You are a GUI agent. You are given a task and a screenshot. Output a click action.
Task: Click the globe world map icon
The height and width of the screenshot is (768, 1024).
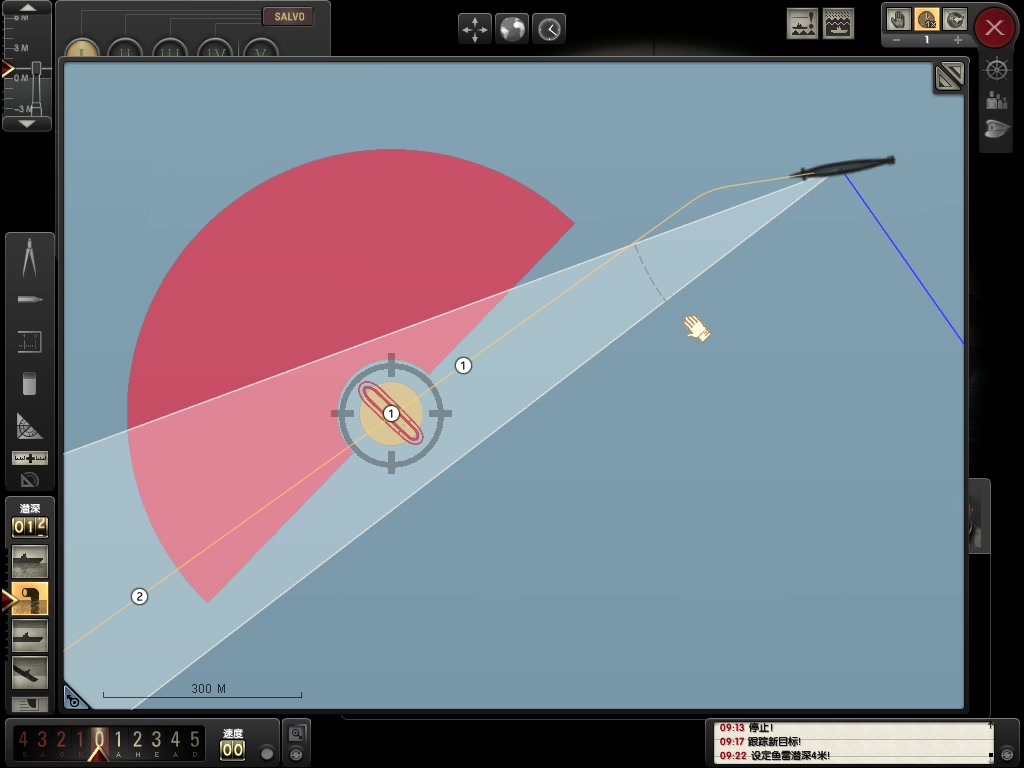point(512,29)
